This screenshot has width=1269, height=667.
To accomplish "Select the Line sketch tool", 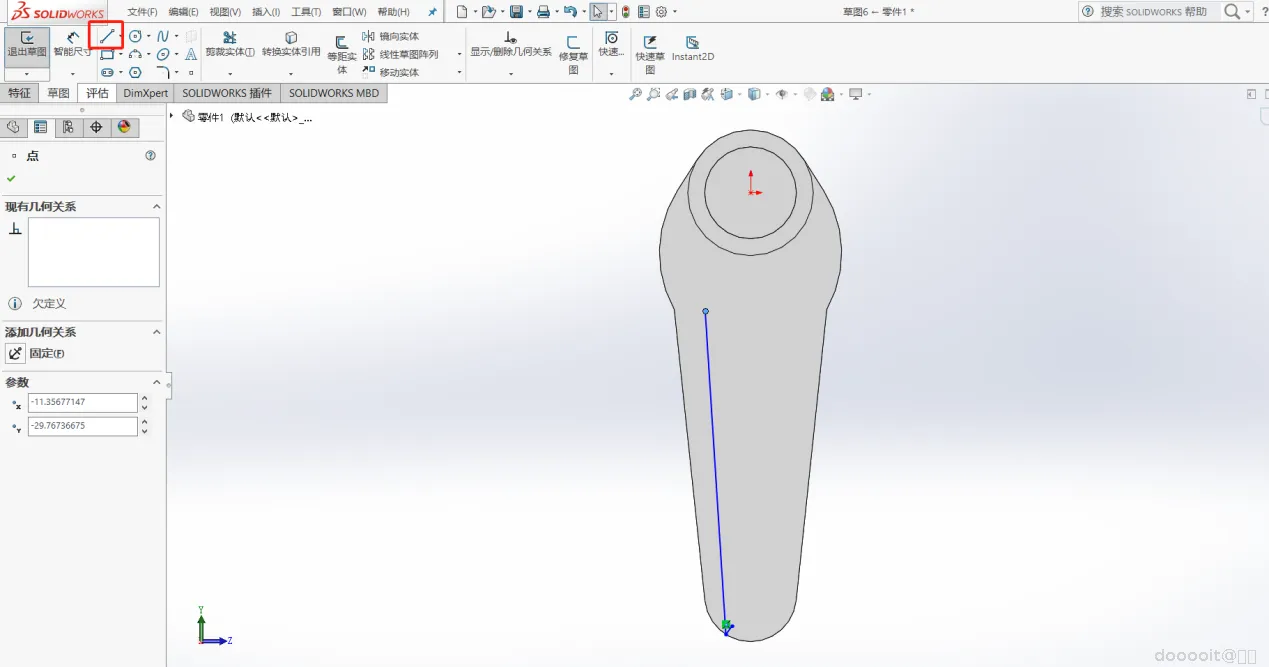I will [106, 36].
